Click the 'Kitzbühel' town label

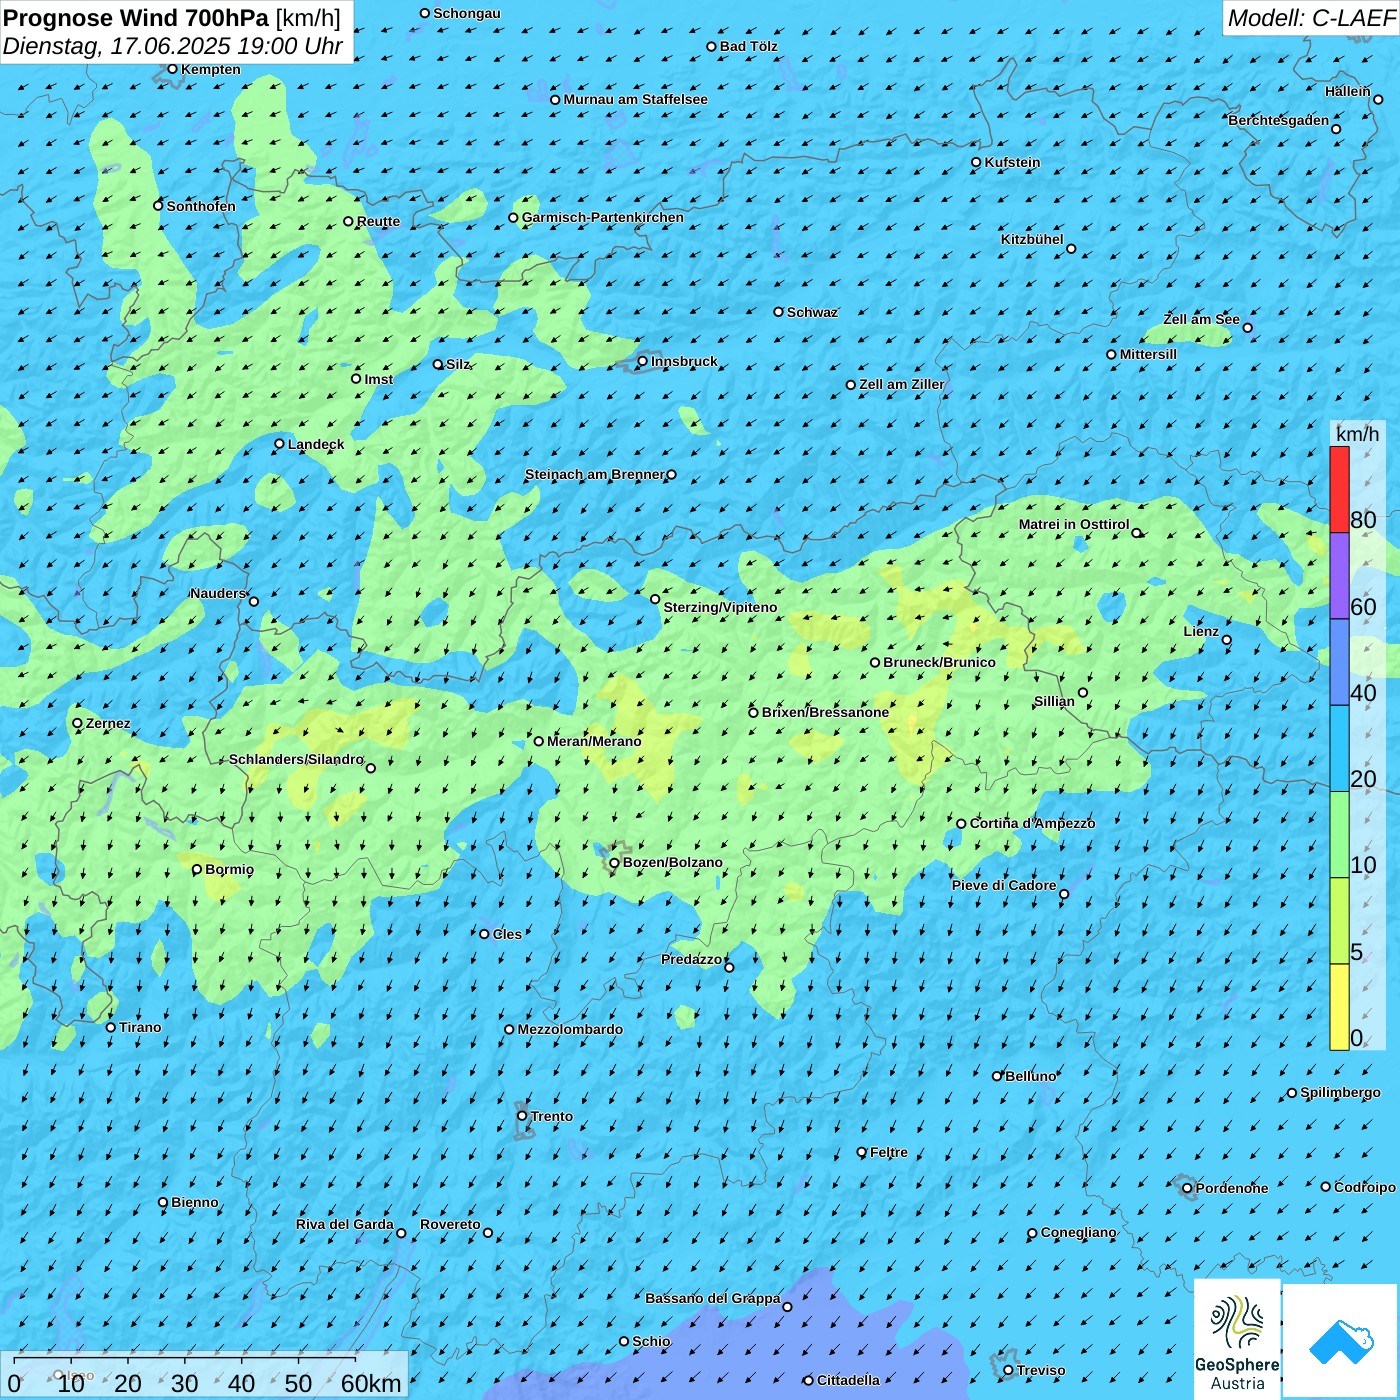[x=1032, y=239]
